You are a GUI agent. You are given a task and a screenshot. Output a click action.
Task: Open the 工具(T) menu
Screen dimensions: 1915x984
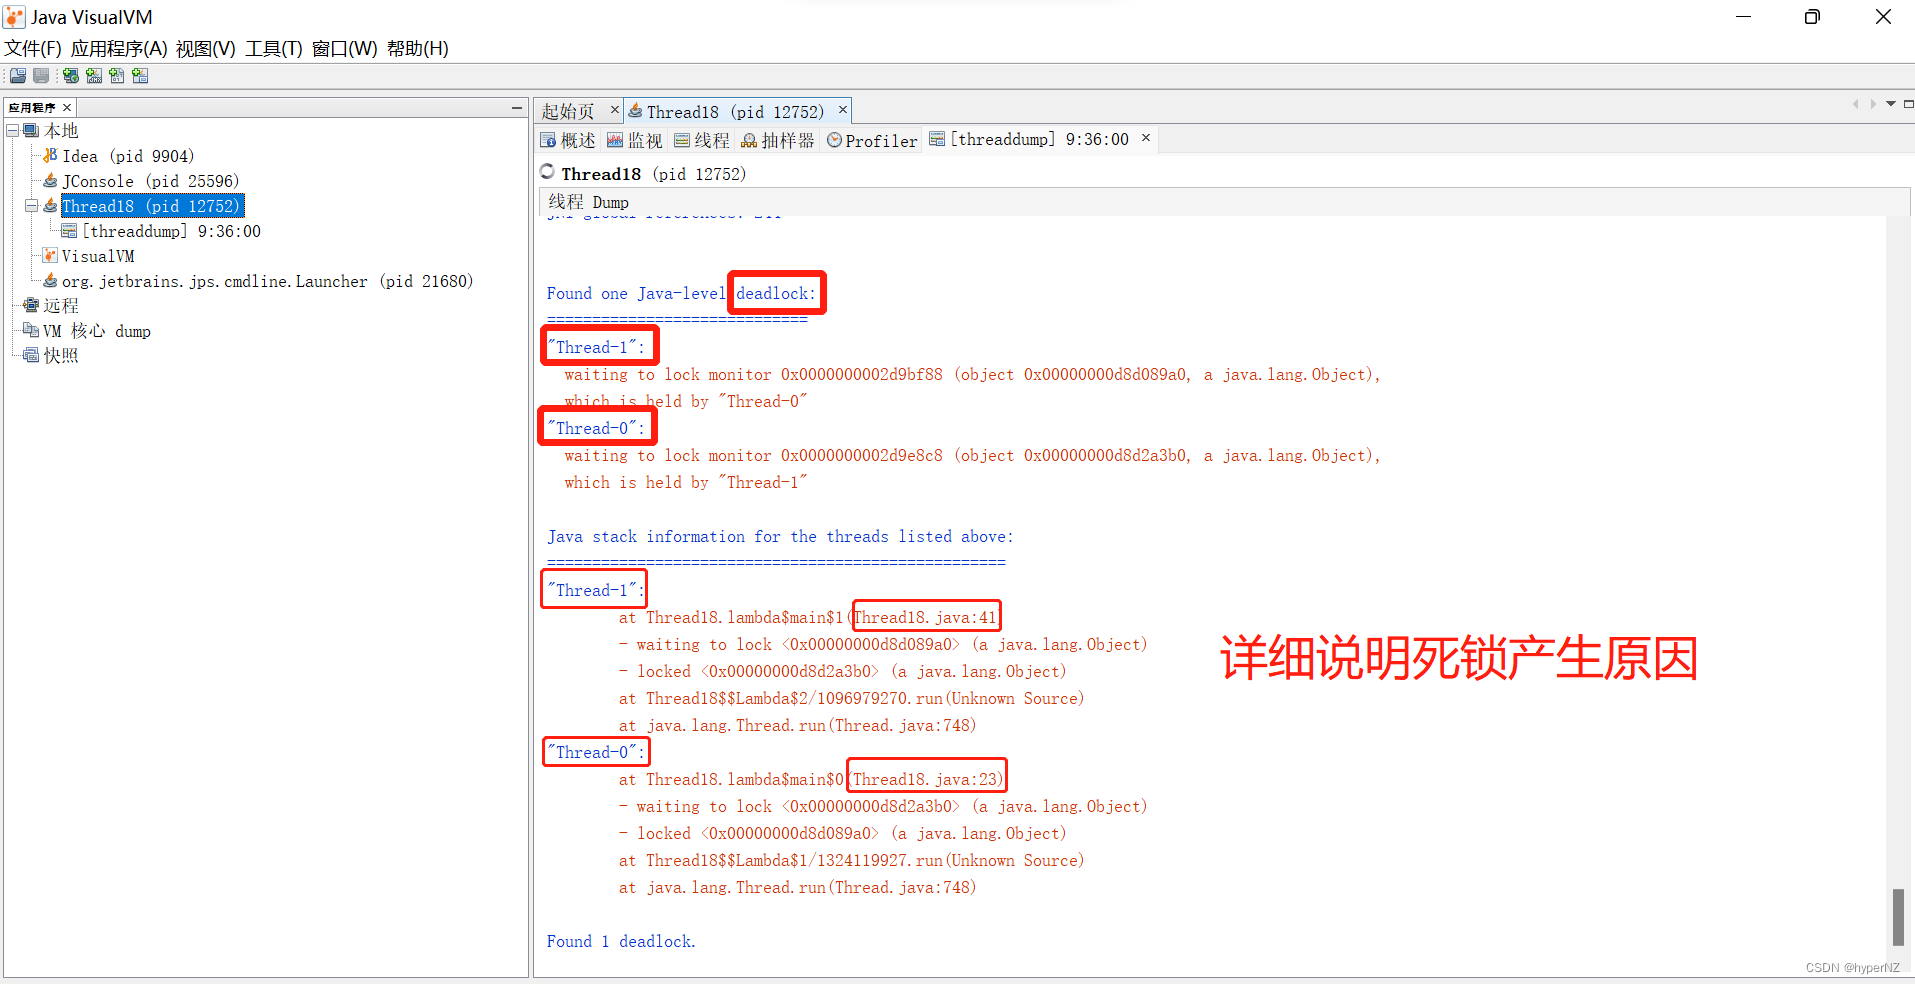pos(274,48)
